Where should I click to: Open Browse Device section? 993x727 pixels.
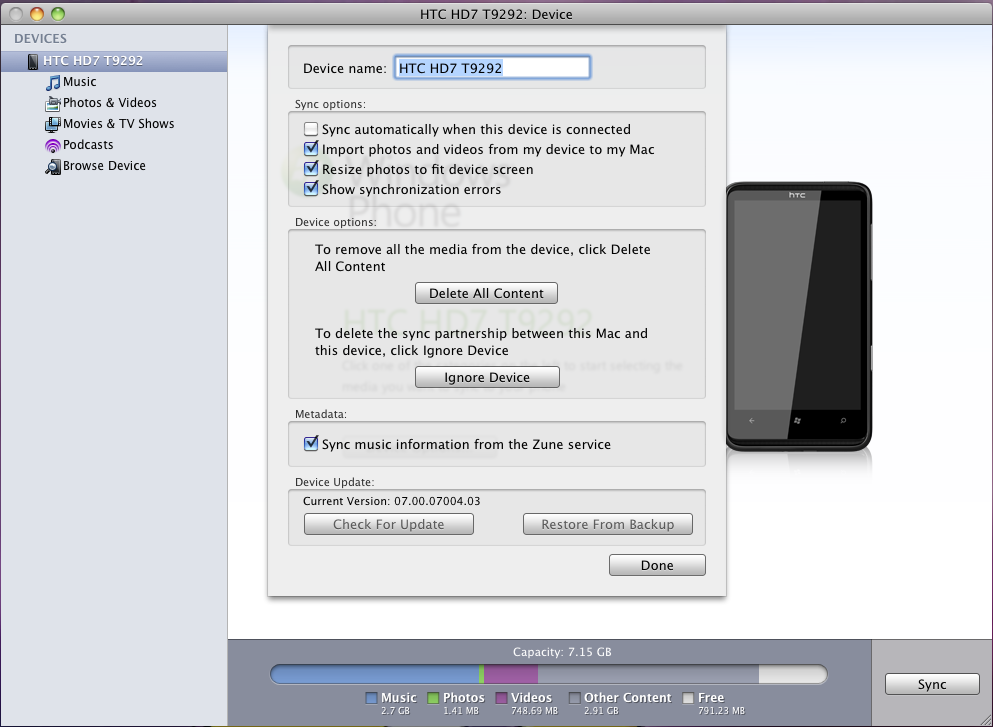coord(104,165)
